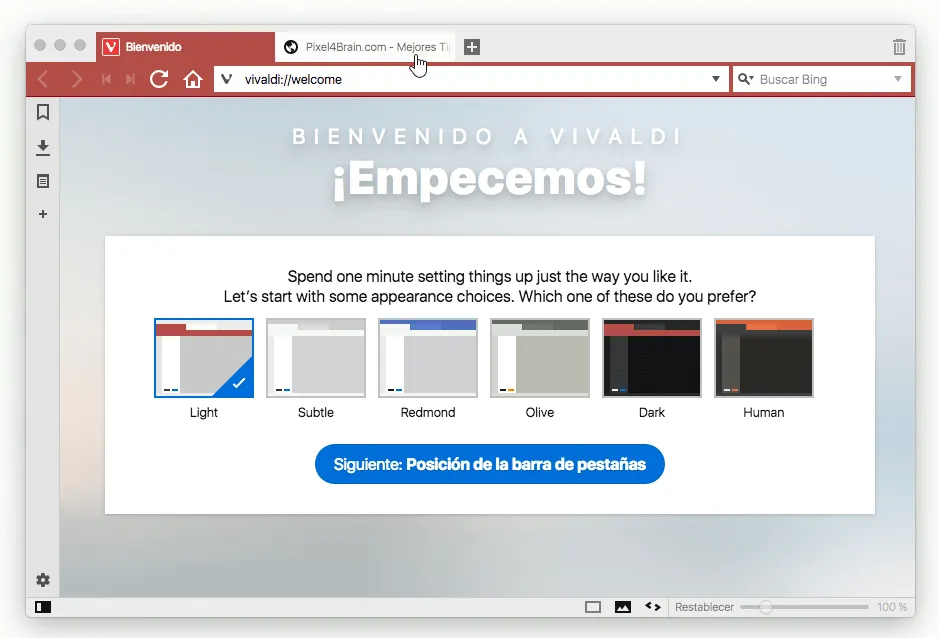Select the Subtle theme thumbnail
Image resolution: width=939 pixels, height=638 pixels.
point(316,358)
